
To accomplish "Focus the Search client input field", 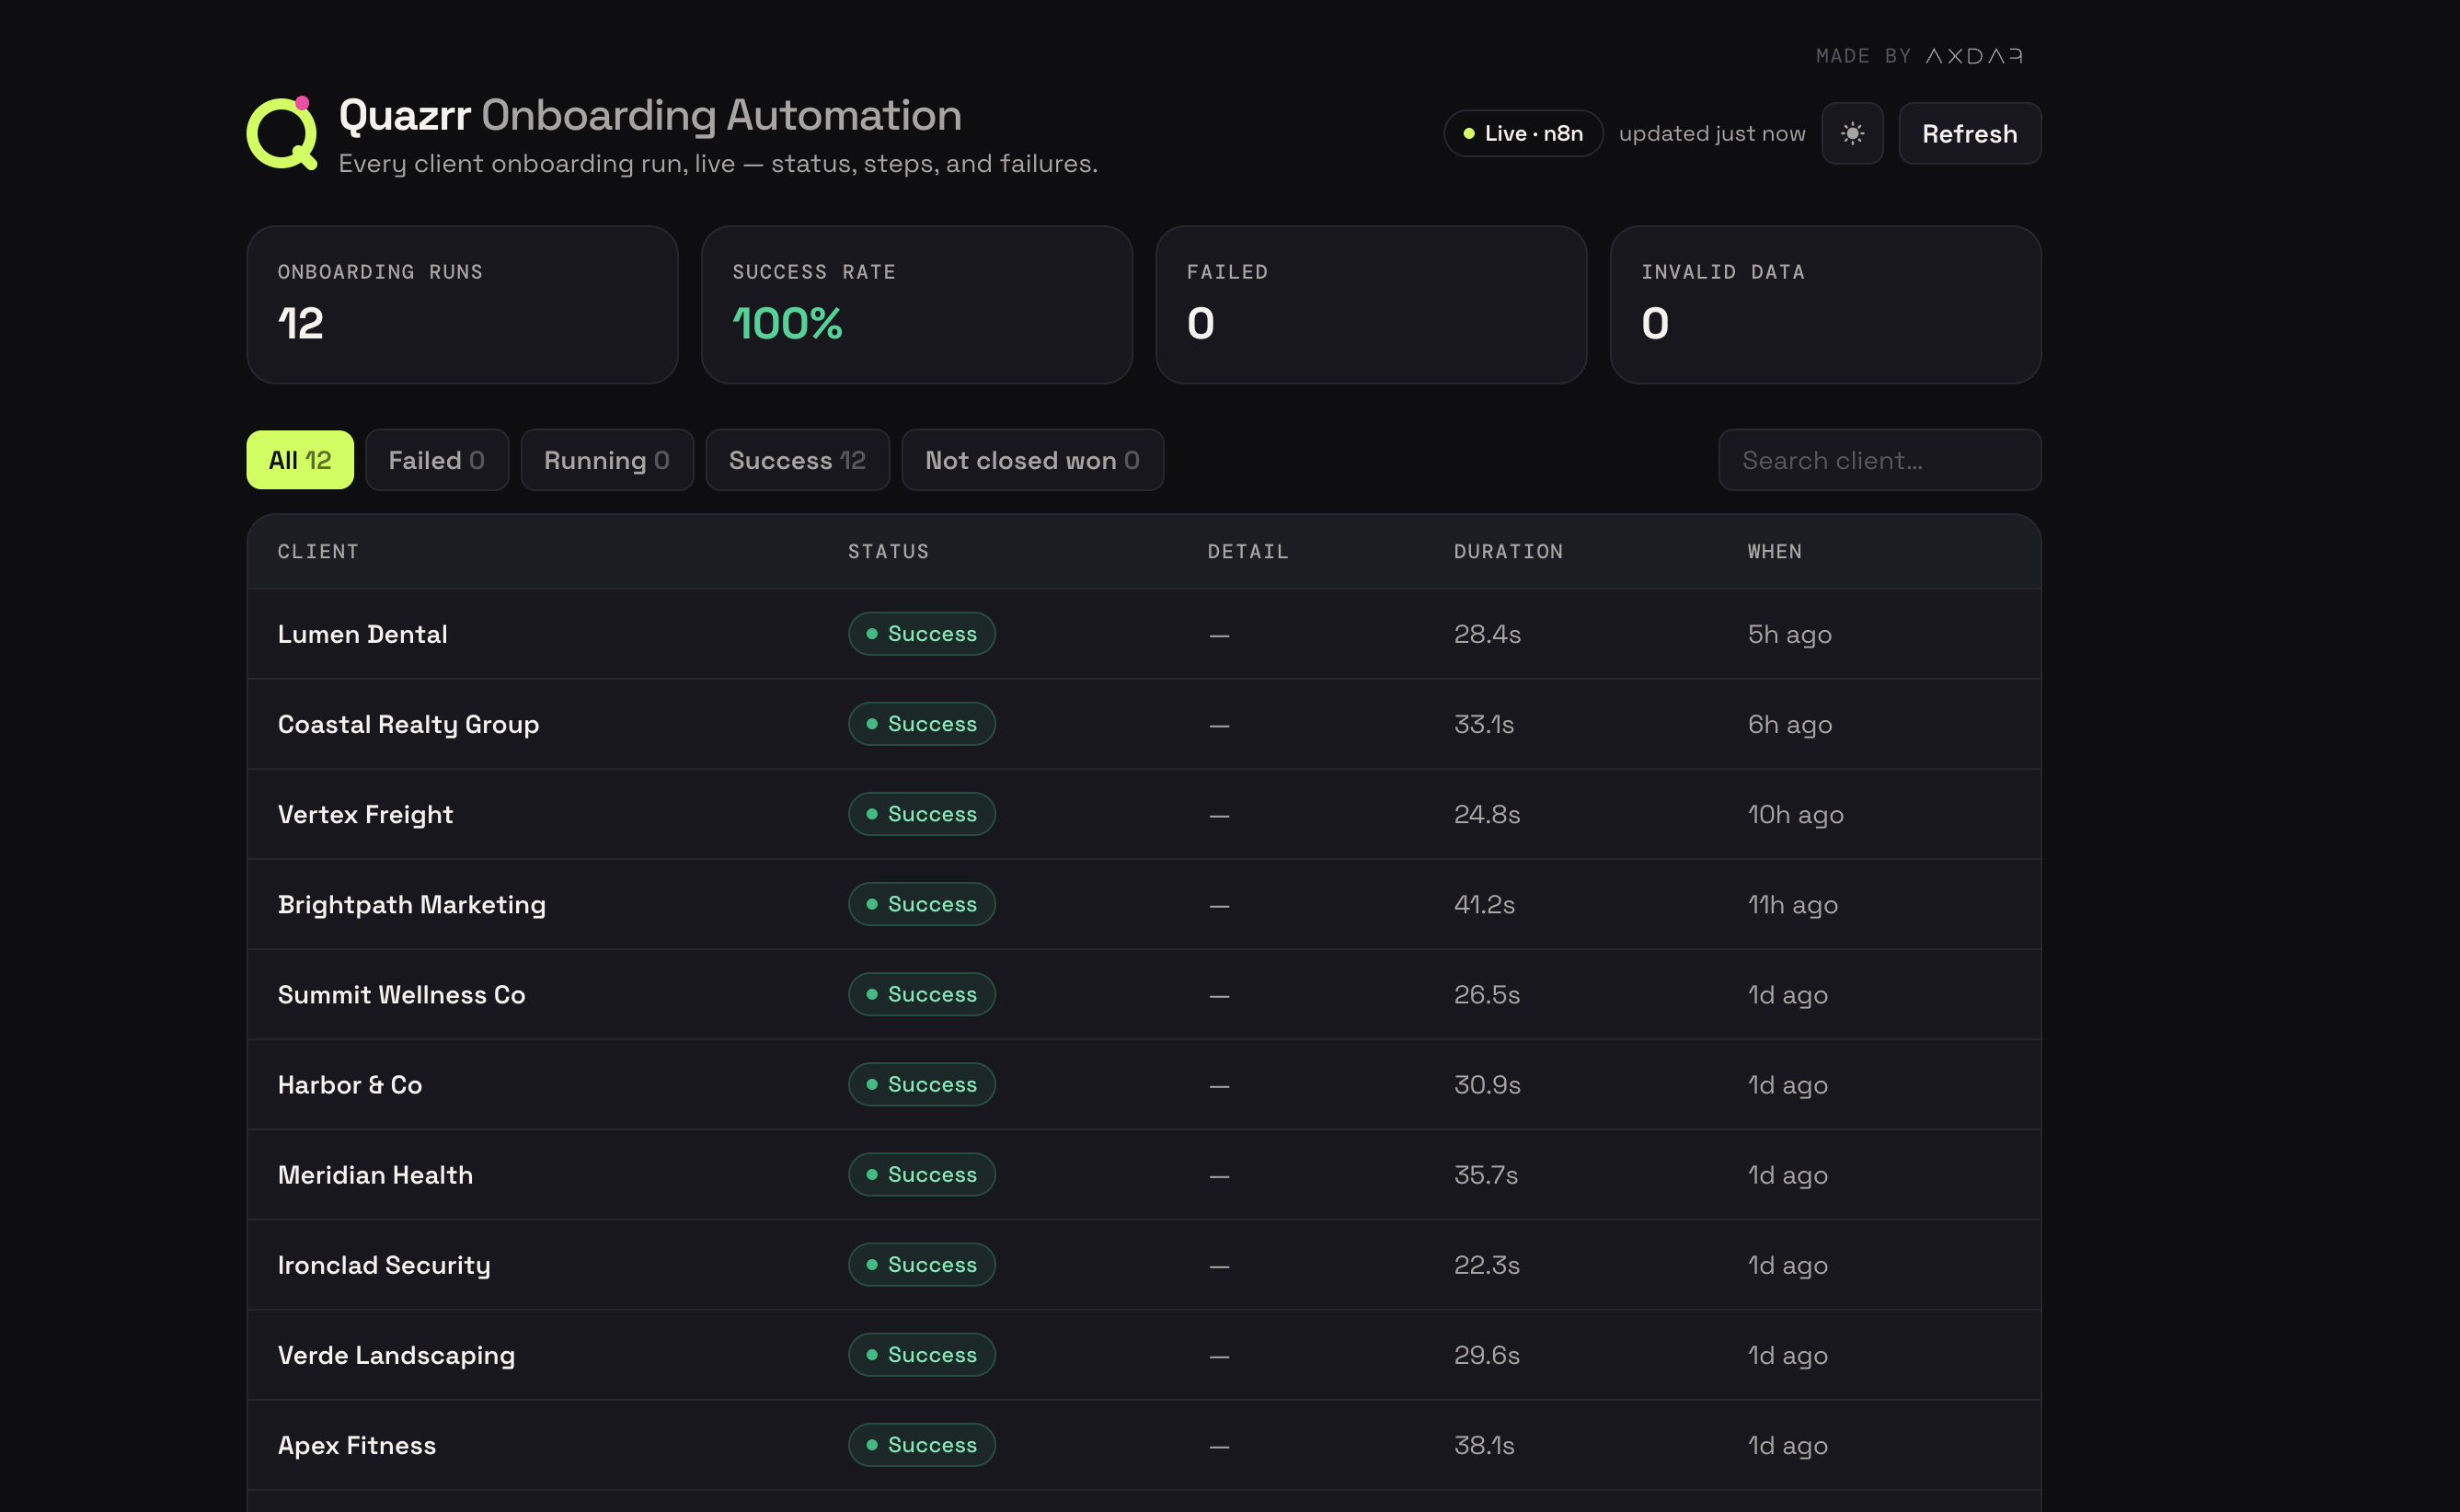I will click(1879, 460).
